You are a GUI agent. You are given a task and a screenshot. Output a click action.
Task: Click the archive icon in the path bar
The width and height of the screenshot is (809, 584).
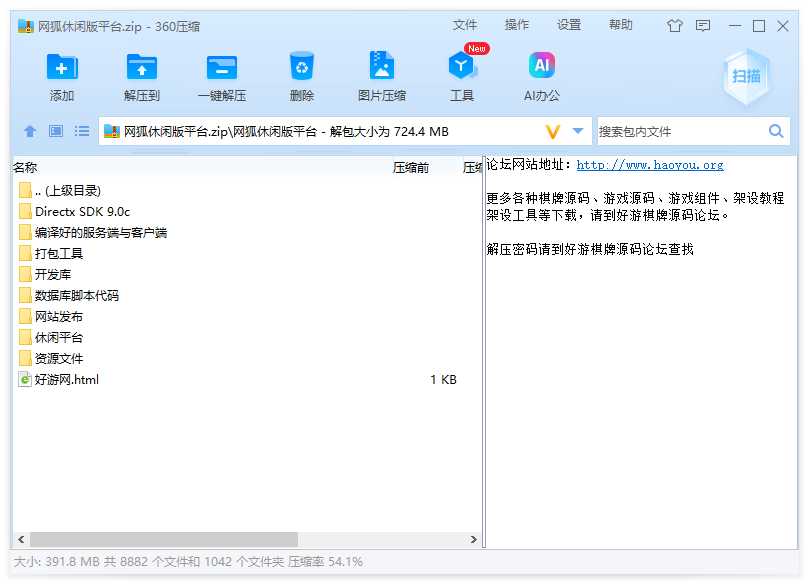coord(111,132)
